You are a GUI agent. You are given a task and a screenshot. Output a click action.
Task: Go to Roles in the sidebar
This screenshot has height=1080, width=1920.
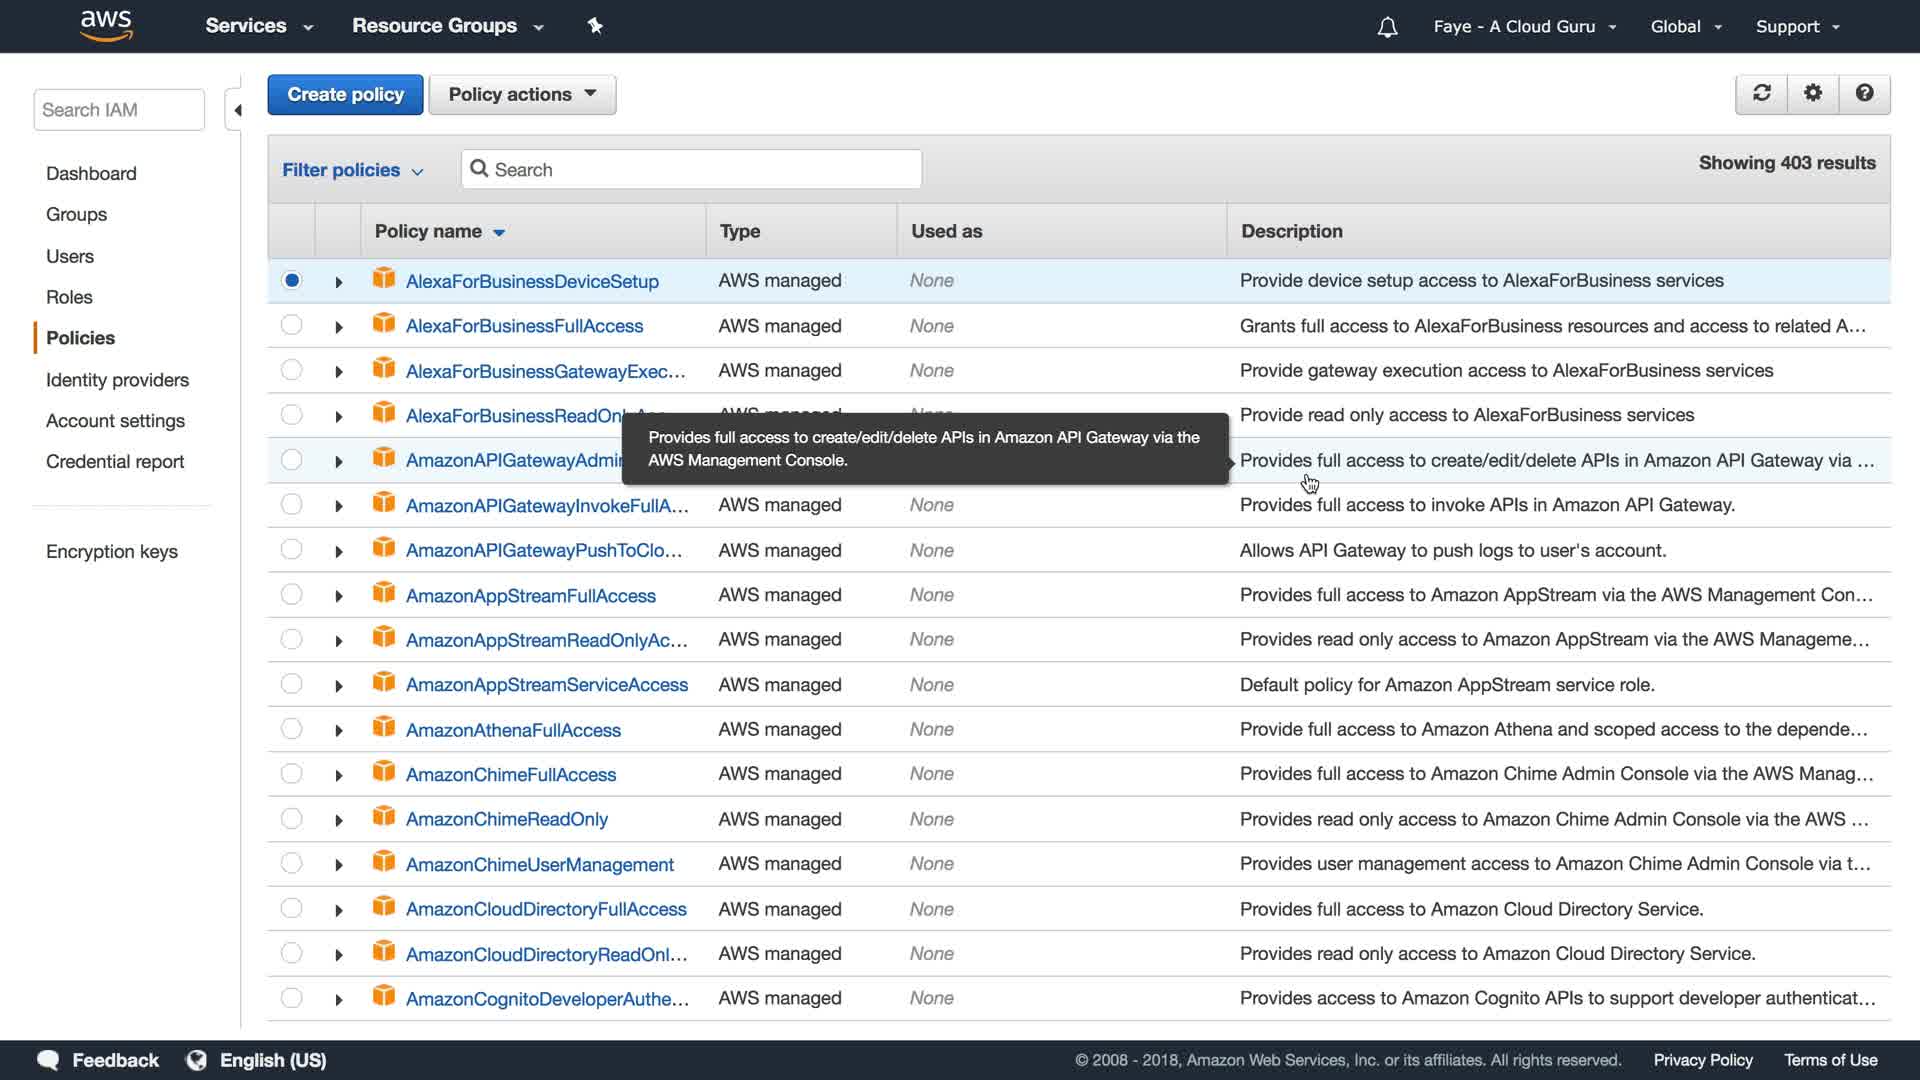[x=69, y=297]
